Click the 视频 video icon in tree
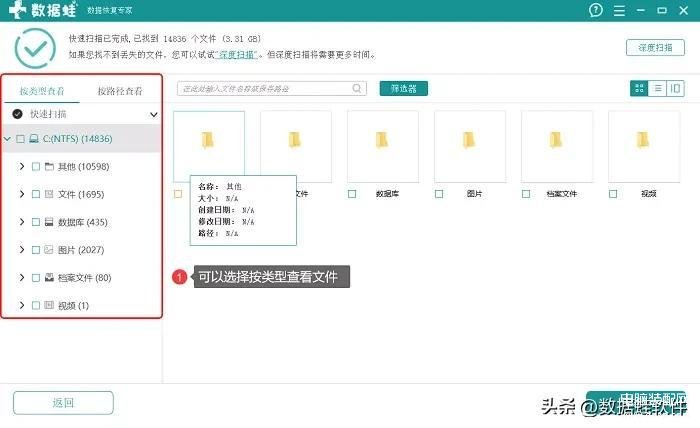Screen dimensions: 700x428 pyautogui.click(x=49, y=305)
